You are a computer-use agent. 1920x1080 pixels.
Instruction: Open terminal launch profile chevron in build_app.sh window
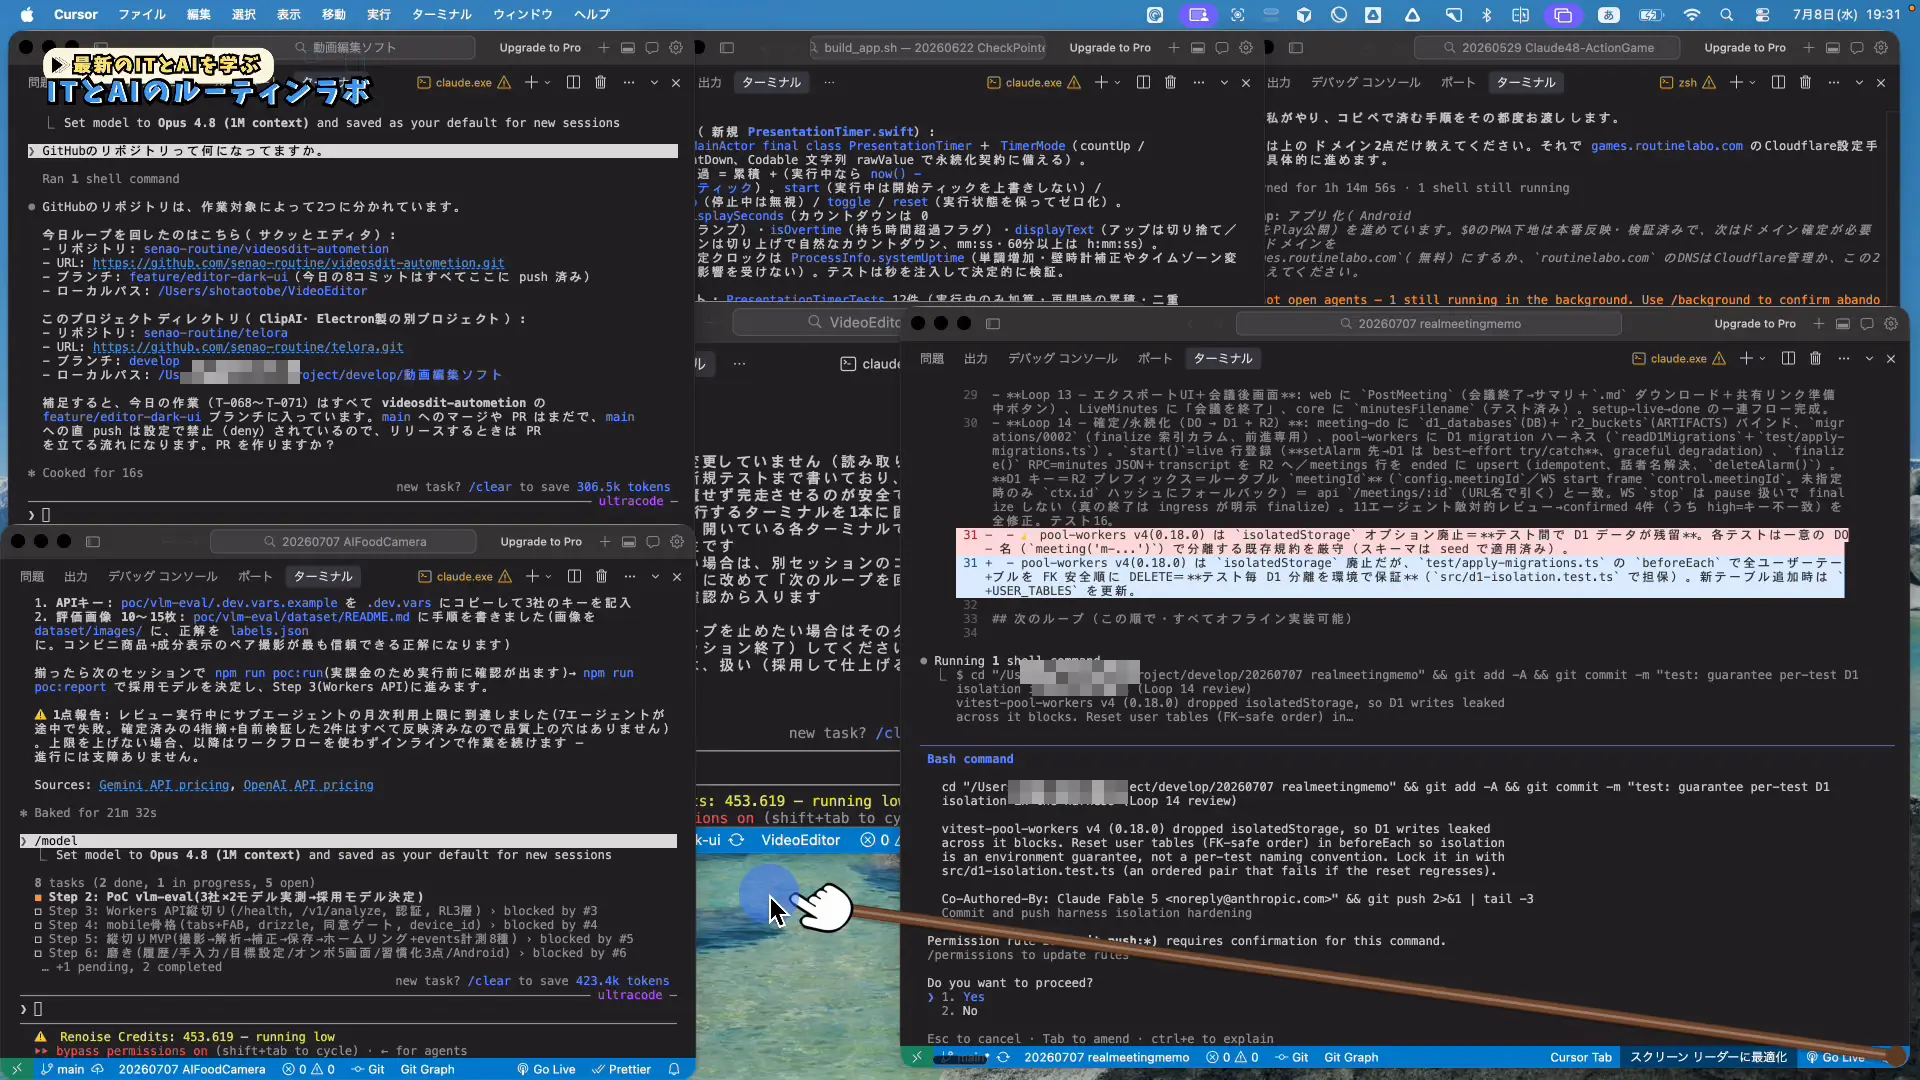(x=1117, y=82)
